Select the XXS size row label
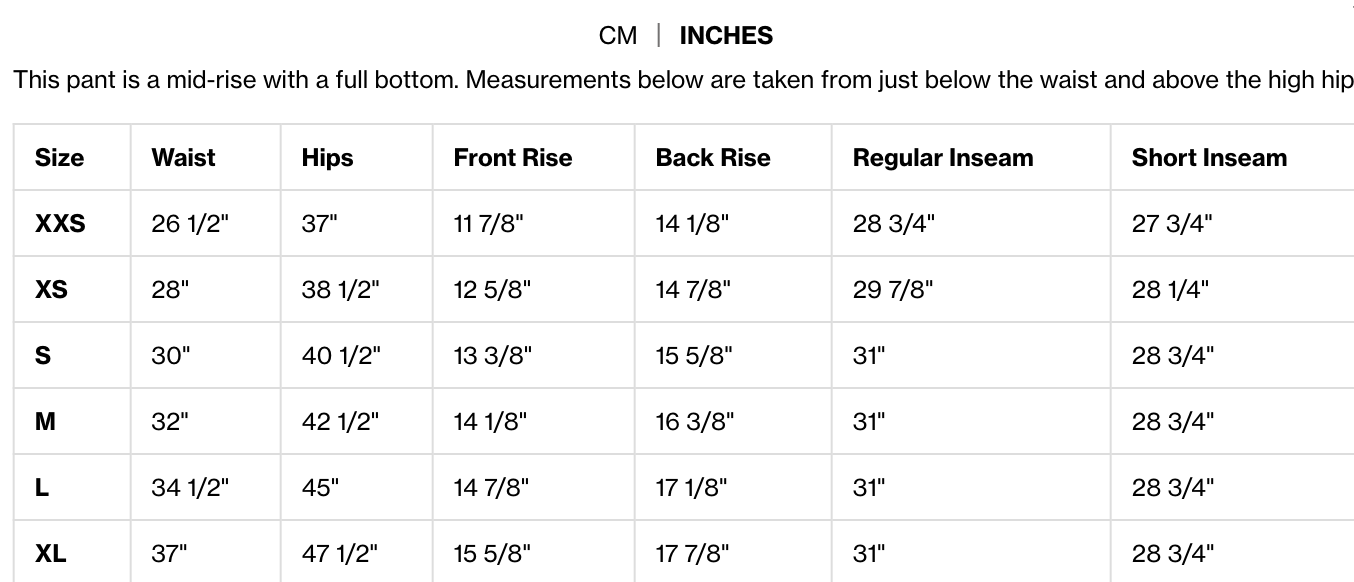This screenshot has height=582, width=1354. [x=60, y=224]
